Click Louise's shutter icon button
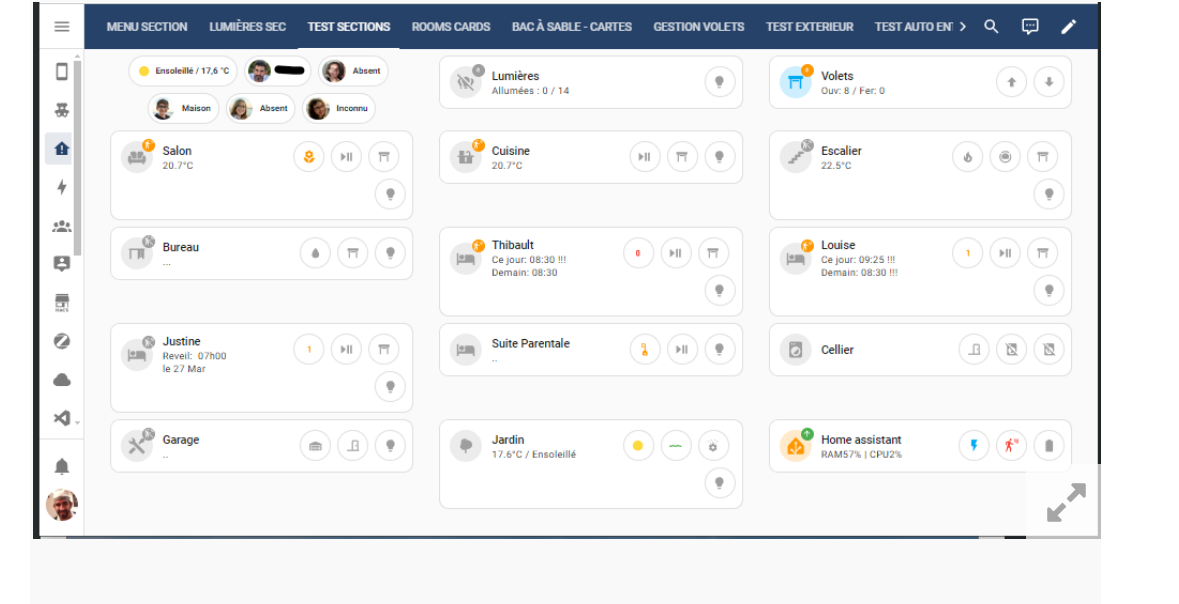 [x=1043, y=253]
